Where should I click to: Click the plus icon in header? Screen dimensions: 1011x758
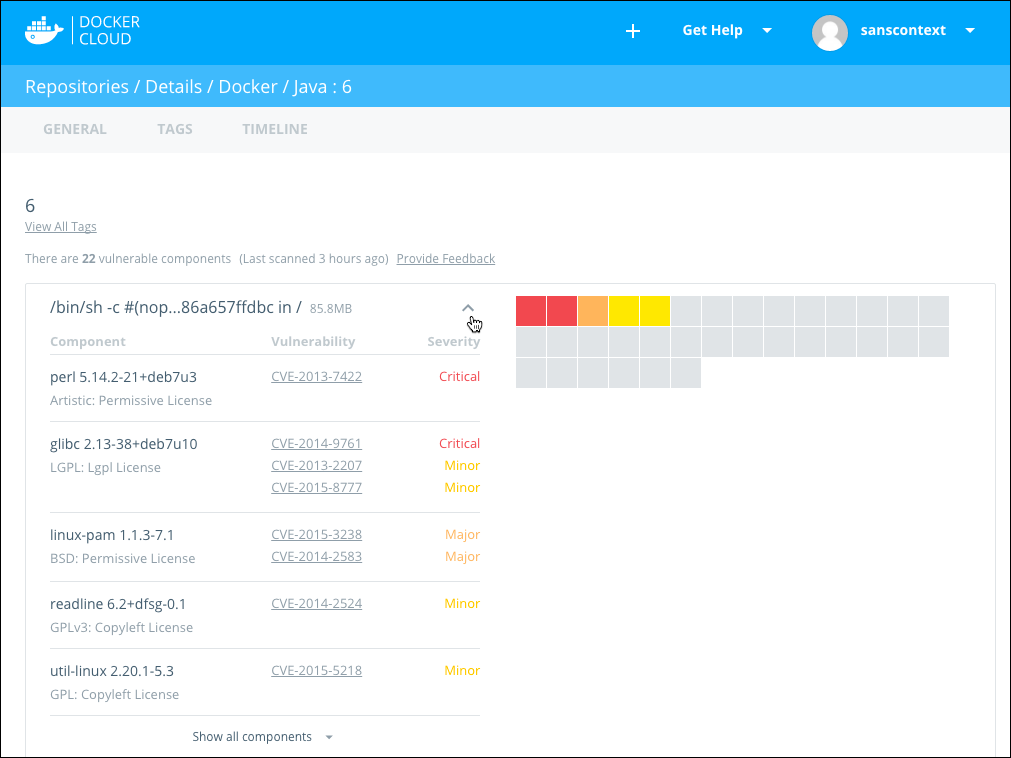632,31
